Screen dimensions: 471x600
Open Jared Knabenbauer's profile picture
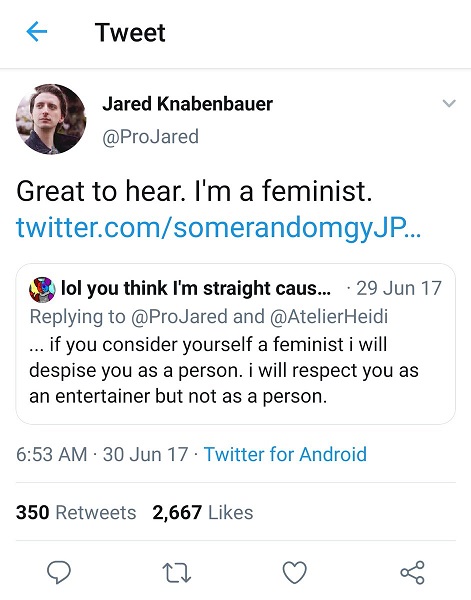(x=51, y=119)
